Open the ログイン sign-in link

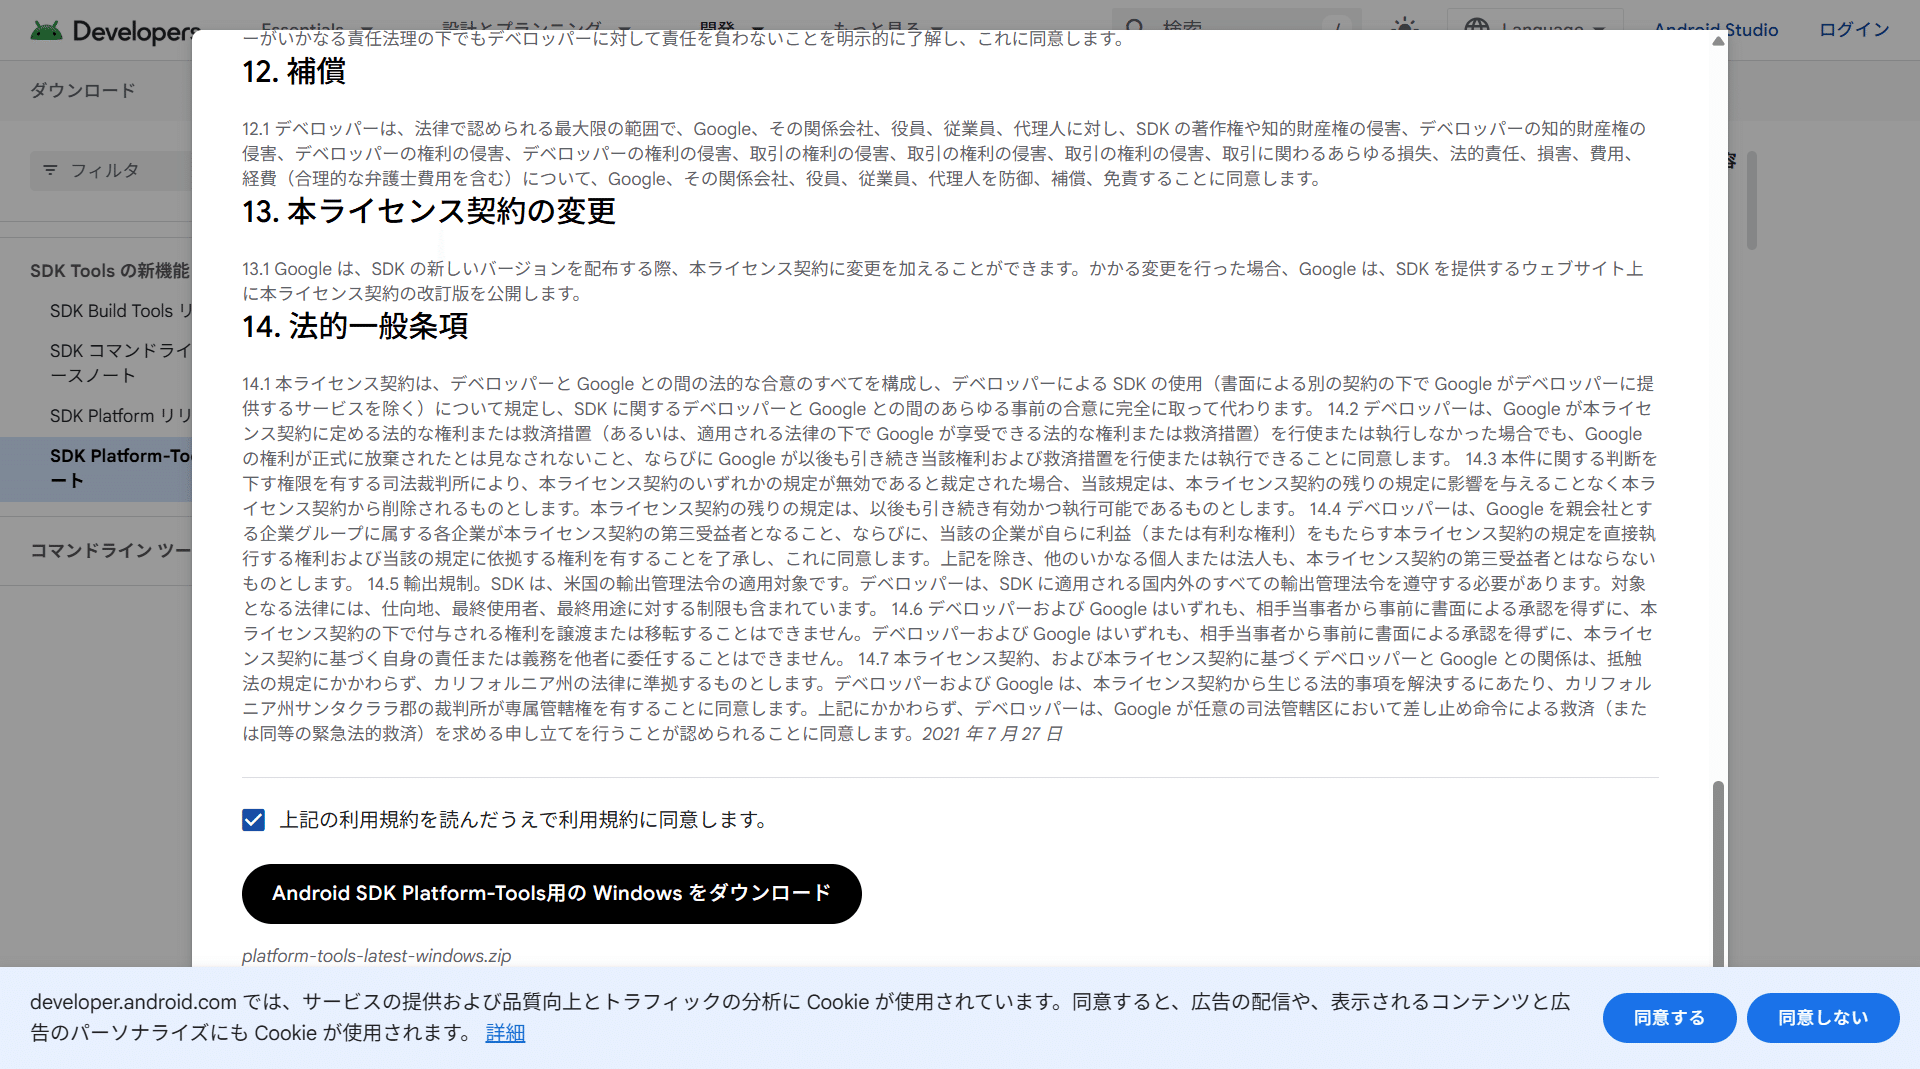coord(1853,30)
